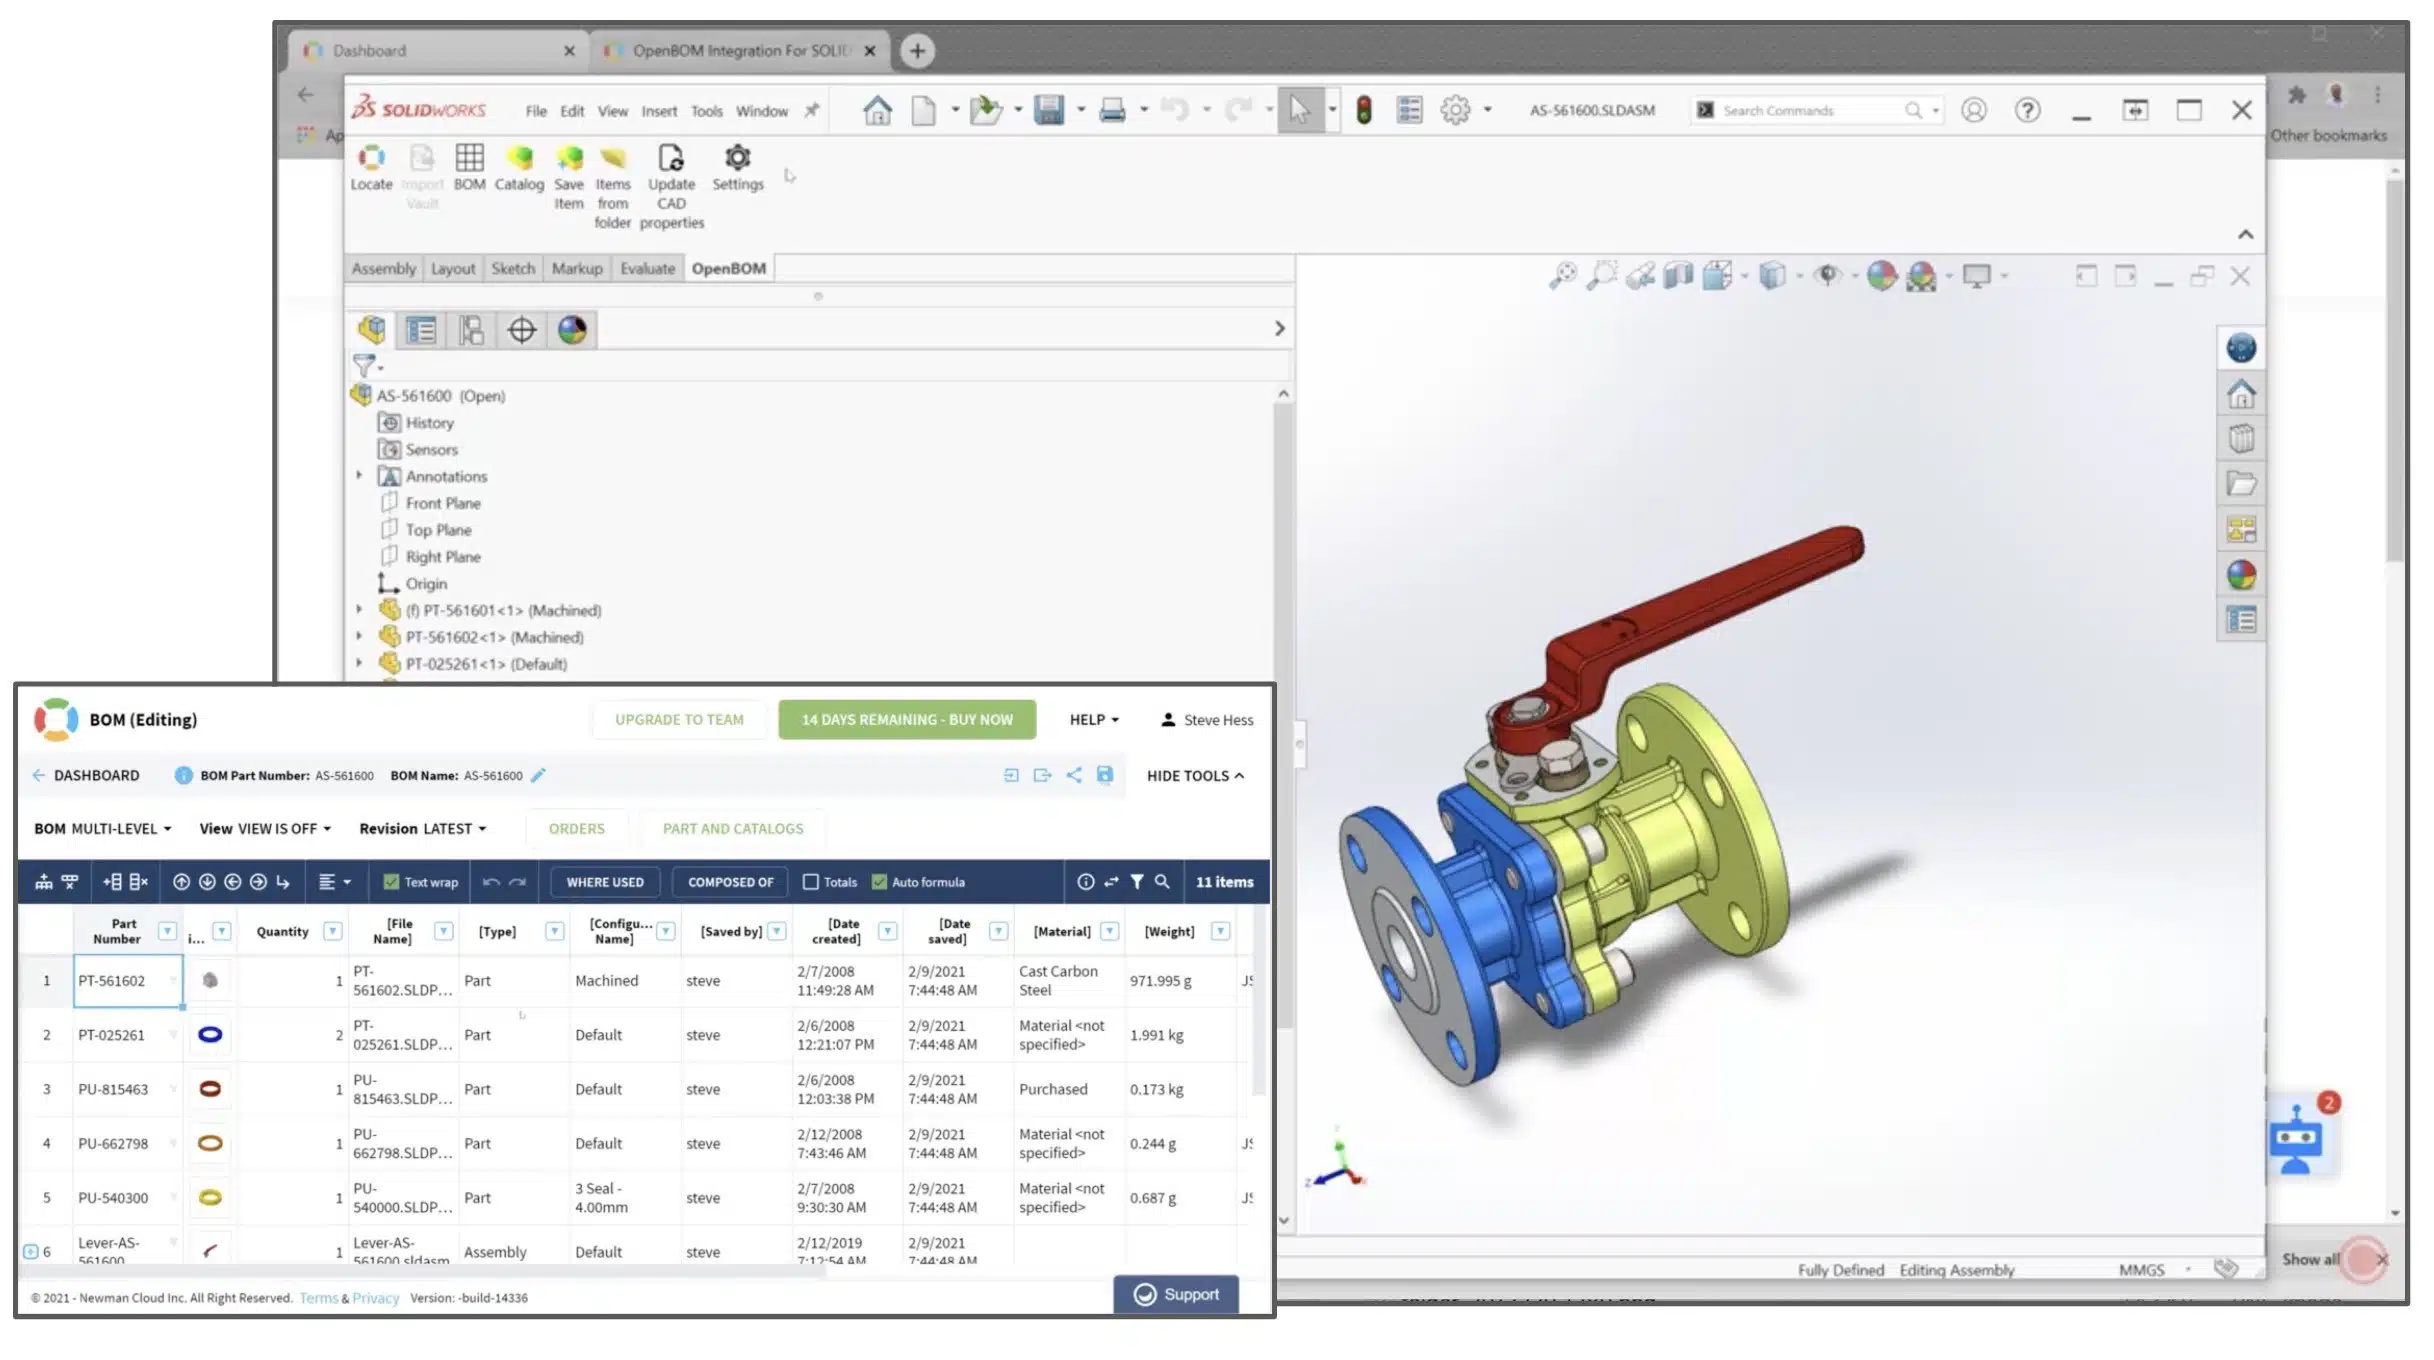Select the PT-561602 part number cell

click(x=128, y=981)
